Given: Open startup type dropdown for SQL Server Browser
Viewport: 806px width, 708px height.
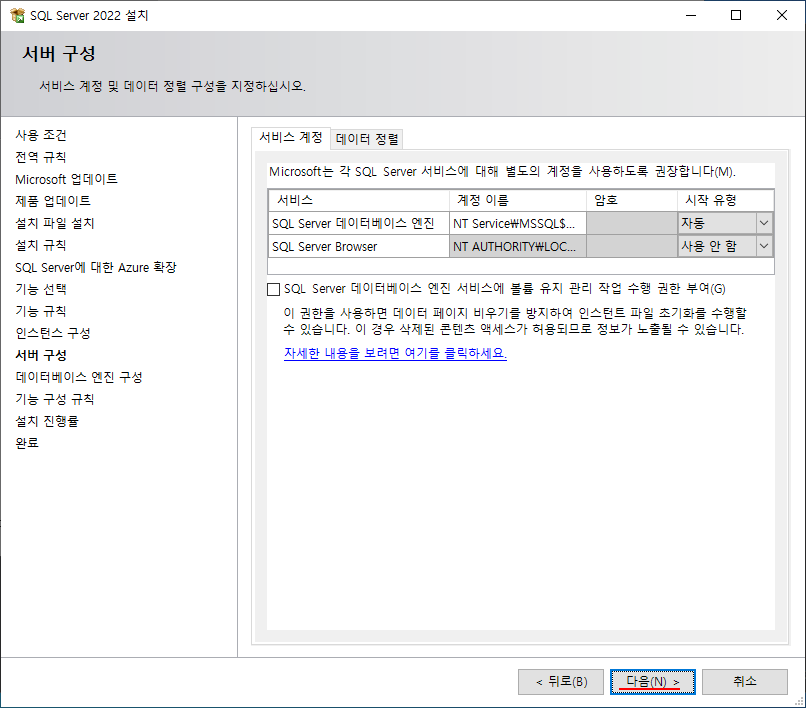Looking at the screenshot, I should click(764, 246).
